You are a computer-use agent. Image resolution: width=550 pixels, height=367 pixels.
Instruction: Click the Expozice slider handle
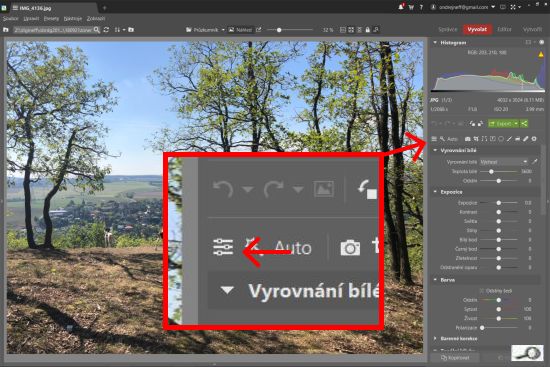[x=498, y=203]
